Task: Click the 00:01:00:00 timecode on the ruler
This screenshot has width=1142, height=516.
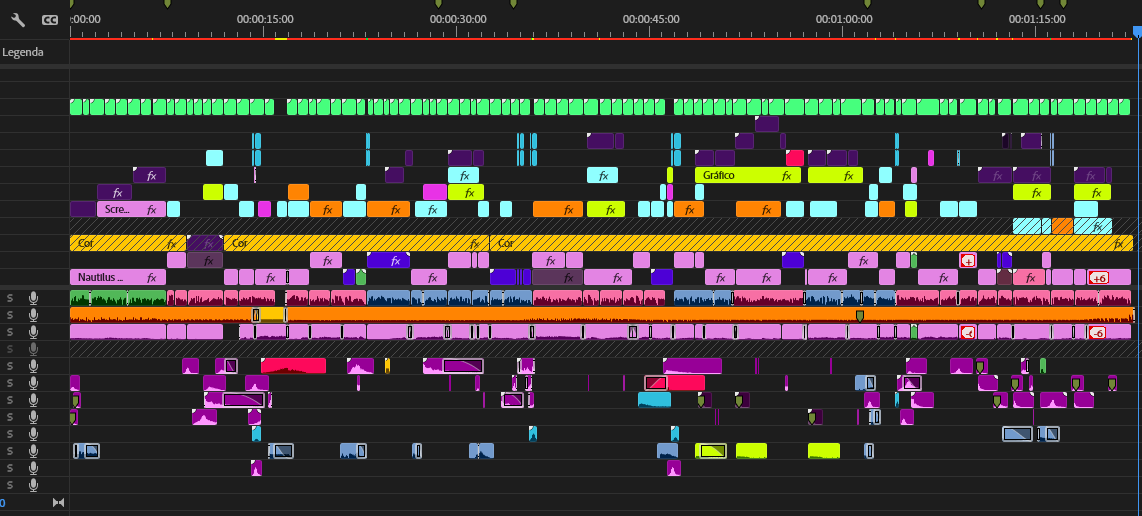Action: pos(844,20)
